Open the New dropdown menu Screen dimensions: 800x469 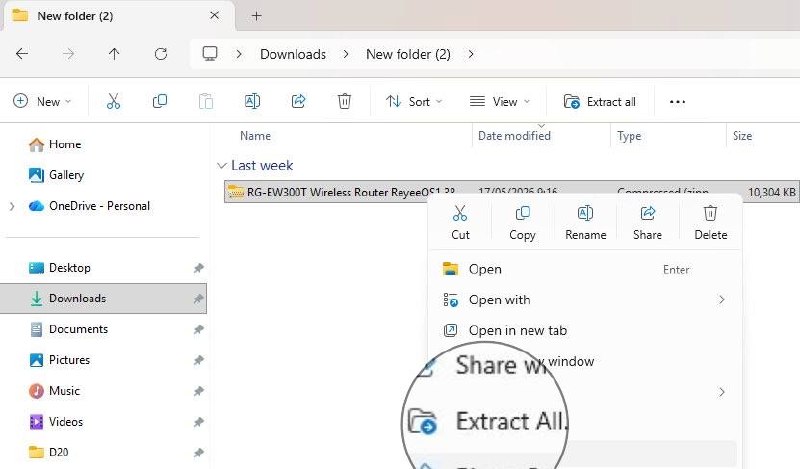click(42, 101)
